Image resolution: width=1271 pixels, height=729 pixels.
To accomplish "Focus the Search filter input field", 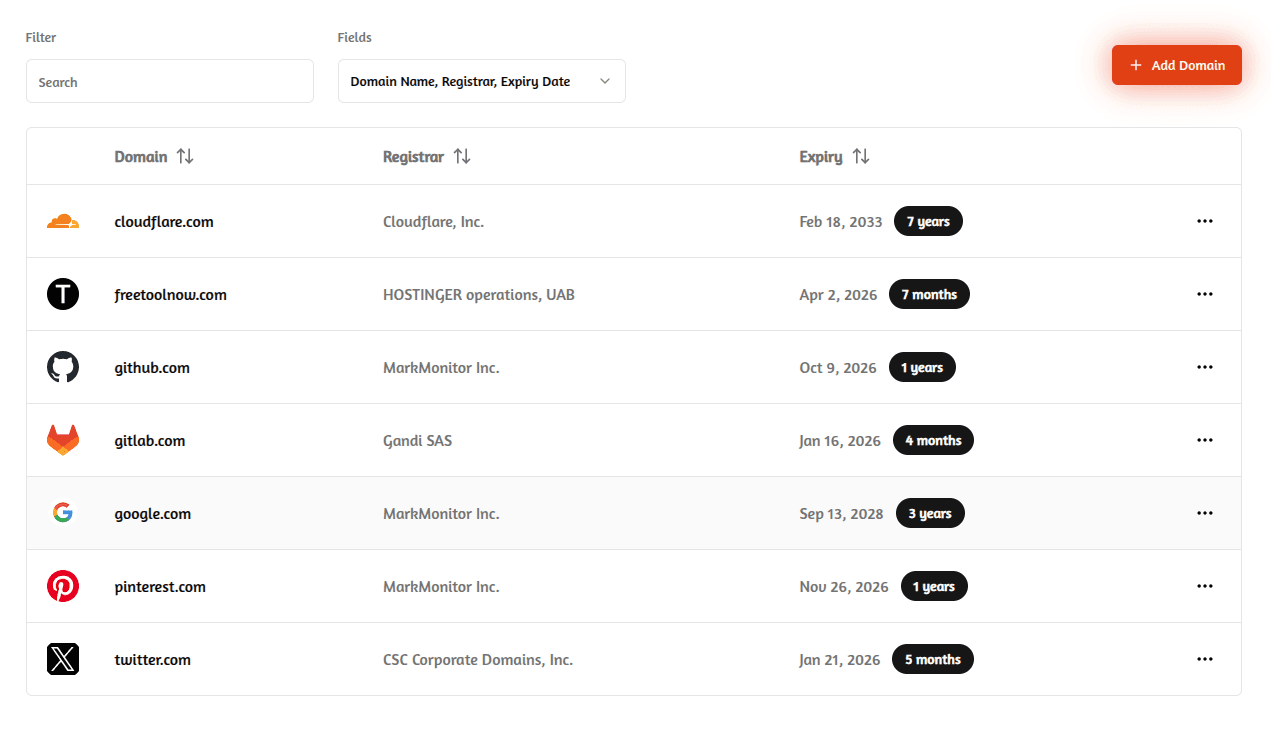I will (x=170, y=81).
